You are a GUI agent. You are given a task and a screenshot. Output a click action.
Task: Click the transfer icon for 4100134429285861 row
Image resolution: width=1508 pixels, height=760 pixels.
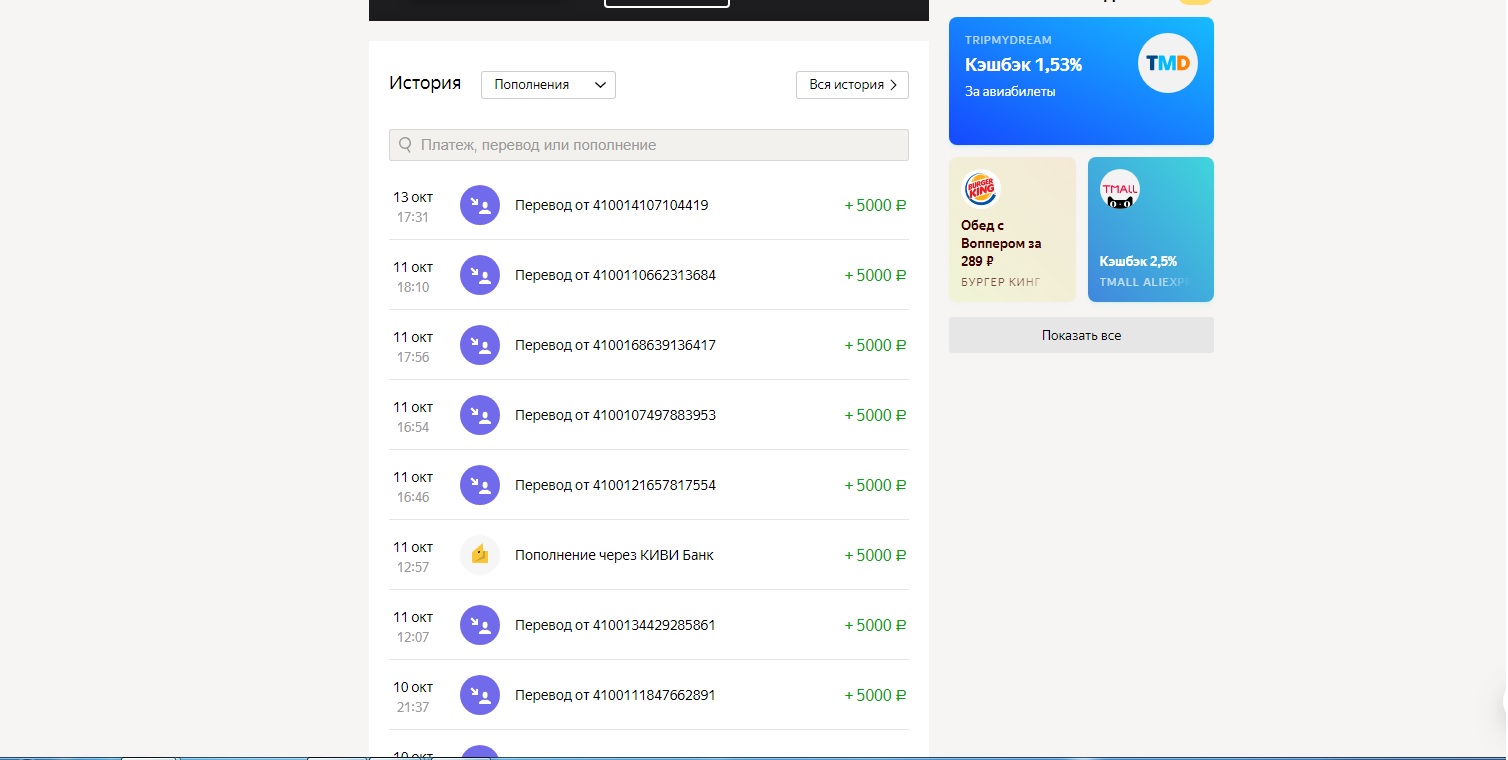(480, 625)
